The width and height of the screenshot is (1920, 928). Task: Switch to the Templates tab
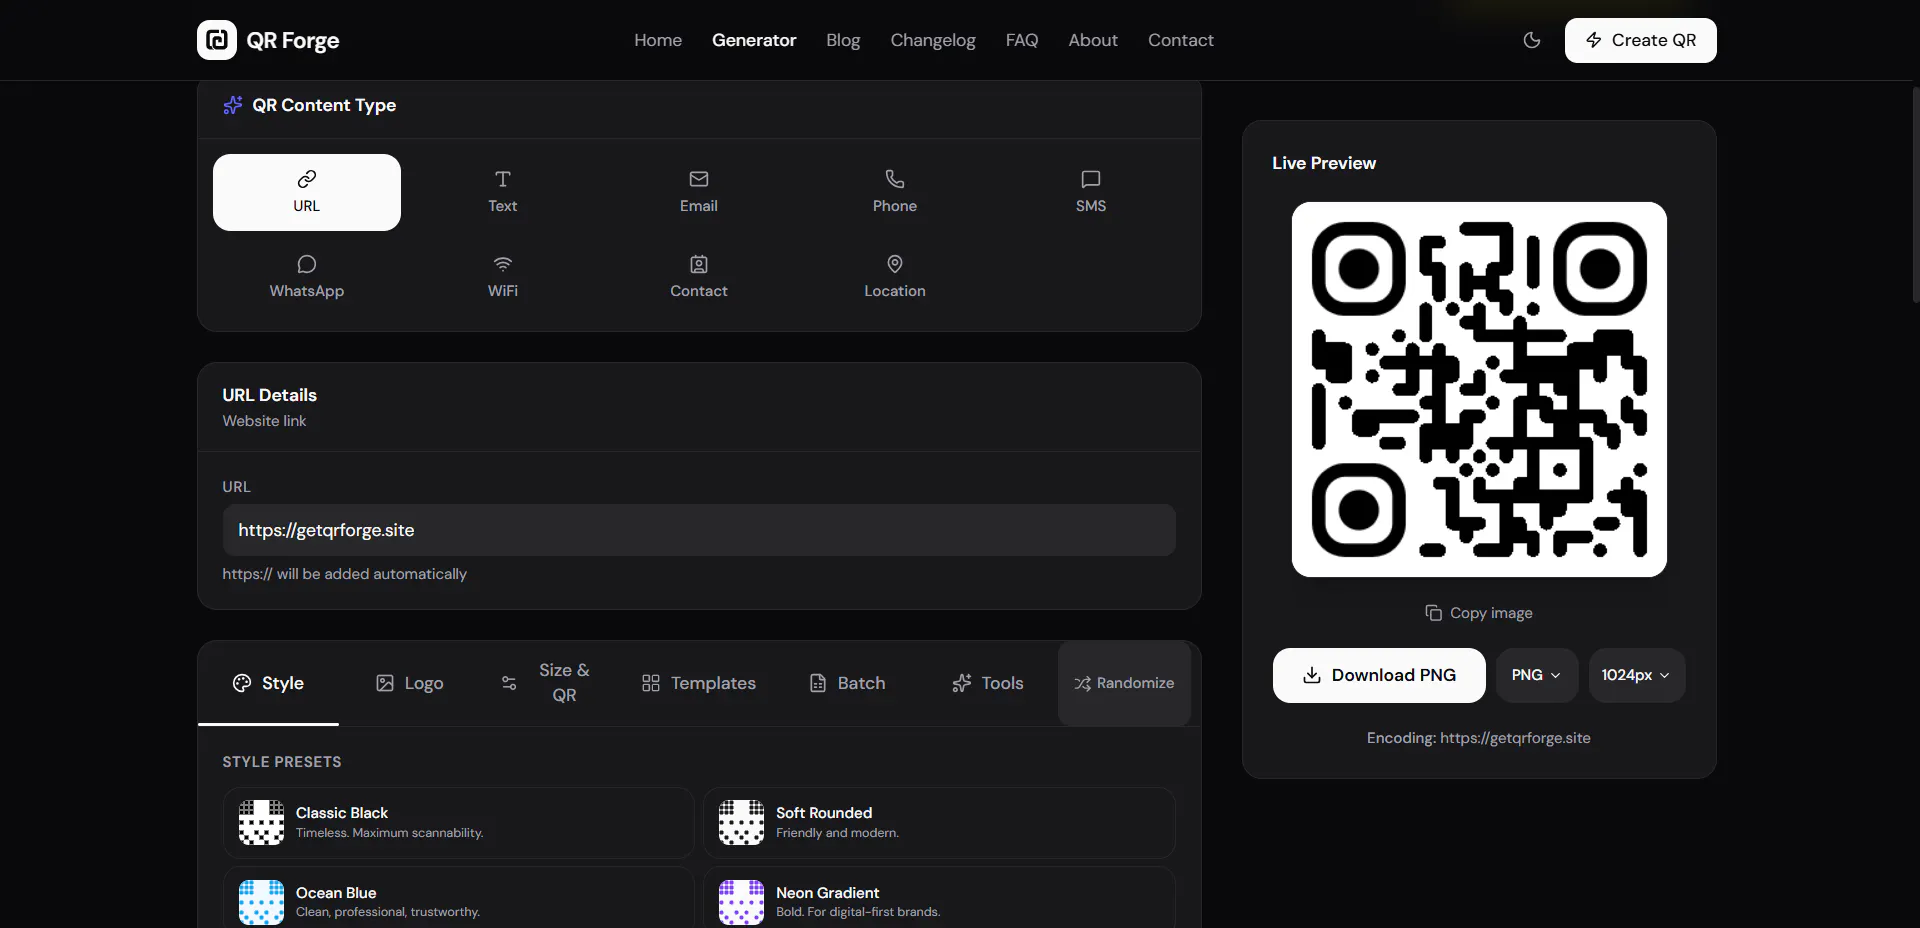[699, 683]
